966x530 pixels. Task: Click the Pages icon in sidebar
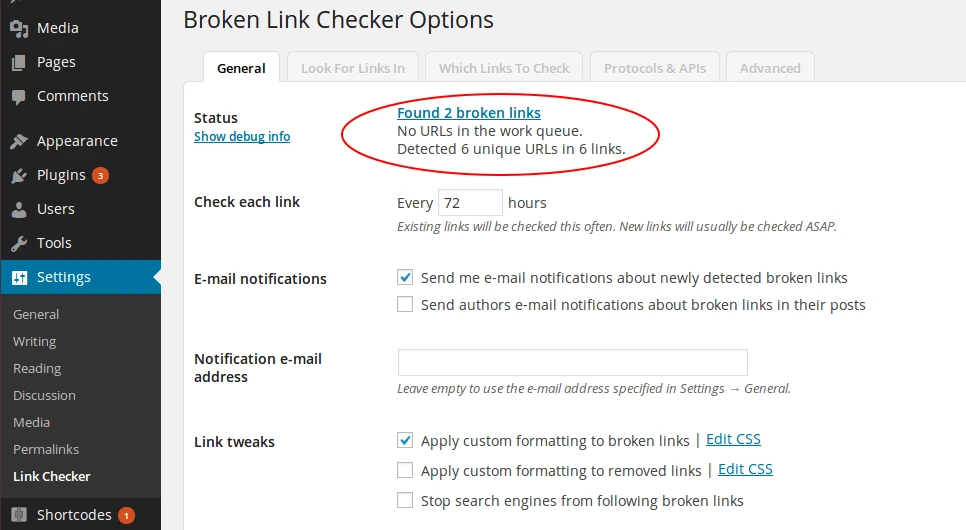[19, 62]
